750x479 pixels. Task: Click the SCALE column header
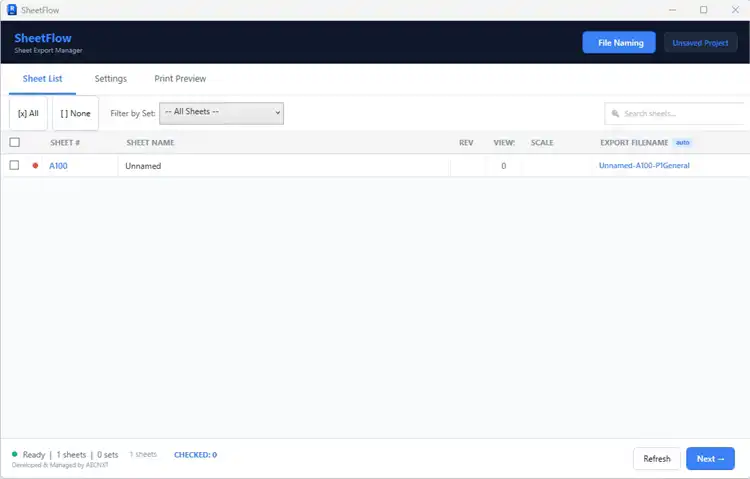[x=542, y=143]
